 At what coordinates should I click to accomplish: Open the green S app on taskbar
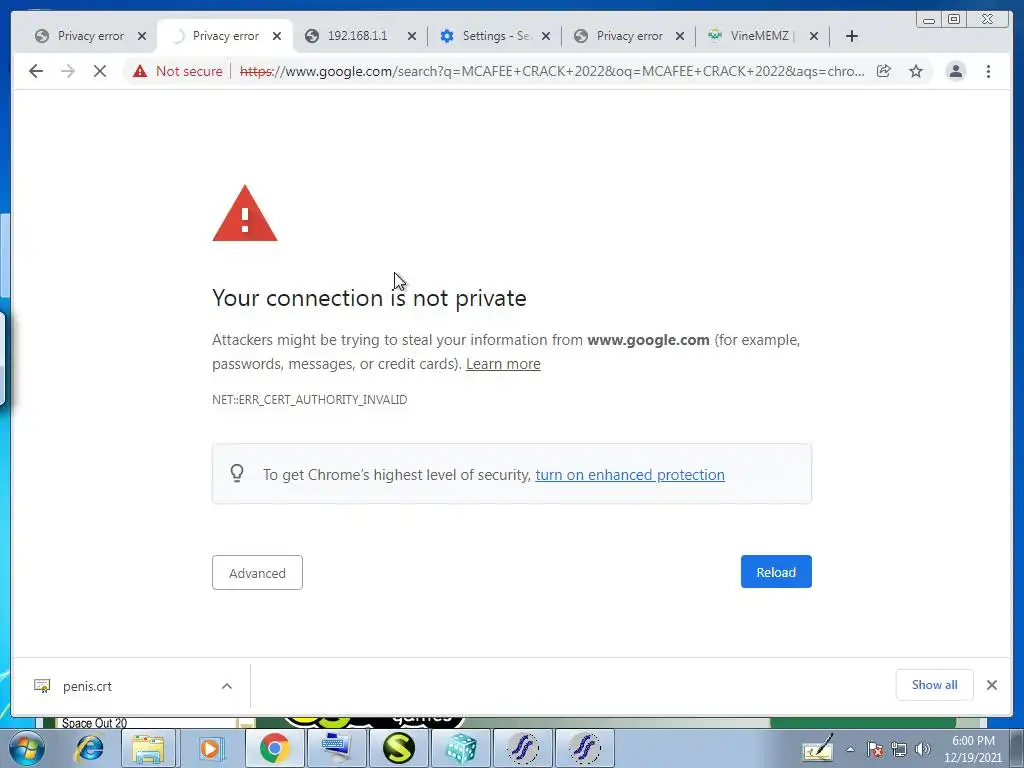pyautogui.click(x=399, y=748)
